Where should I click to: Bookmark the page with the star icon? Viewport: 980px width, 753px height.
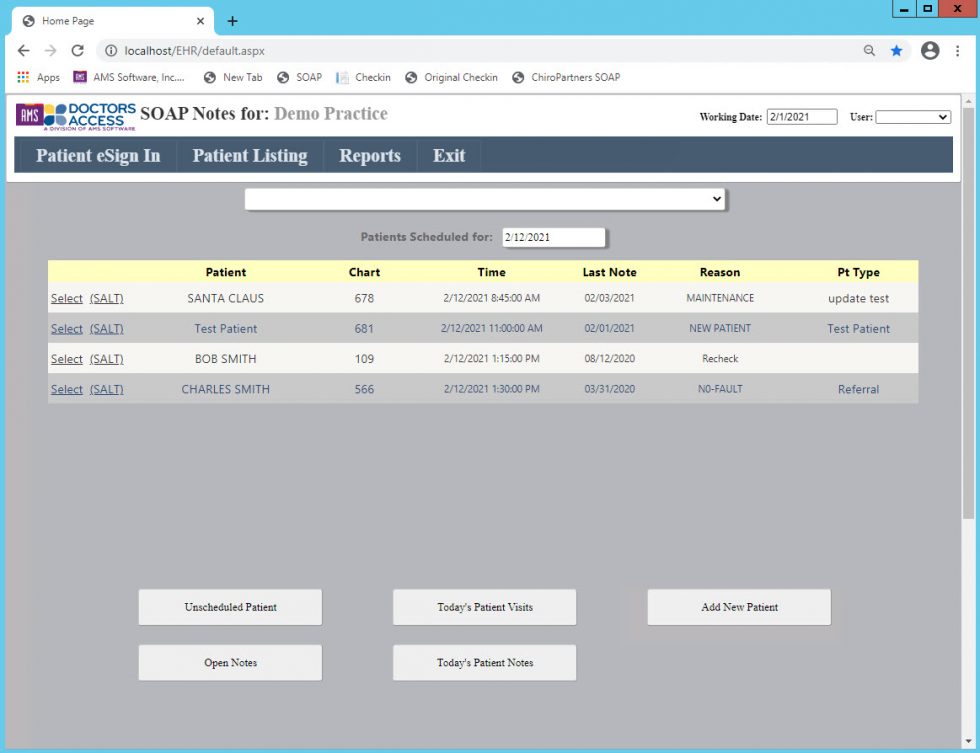pyautogui.click(x=897, y=50)
